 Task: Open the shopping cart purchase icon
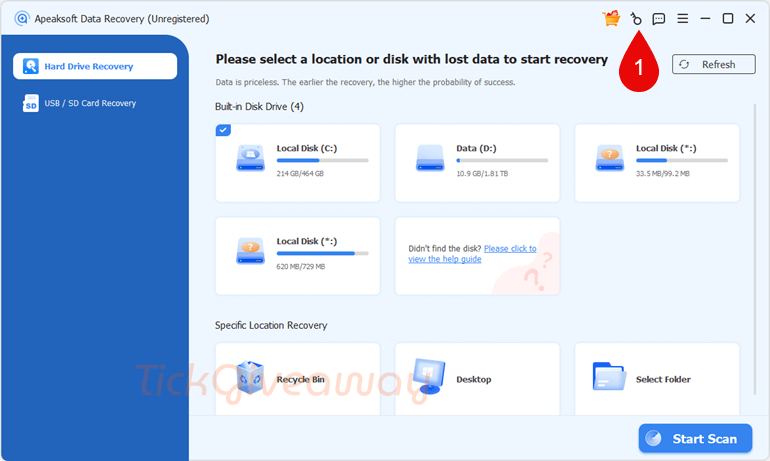pos(611,19)
